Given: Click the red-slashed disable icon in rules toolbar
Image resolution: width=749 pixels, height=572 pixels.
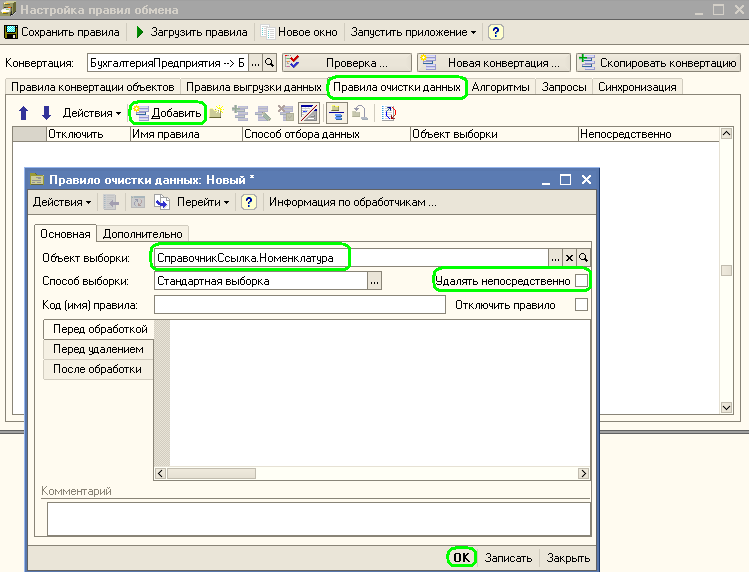Looking at the screenshot, I should pos(309,113).
